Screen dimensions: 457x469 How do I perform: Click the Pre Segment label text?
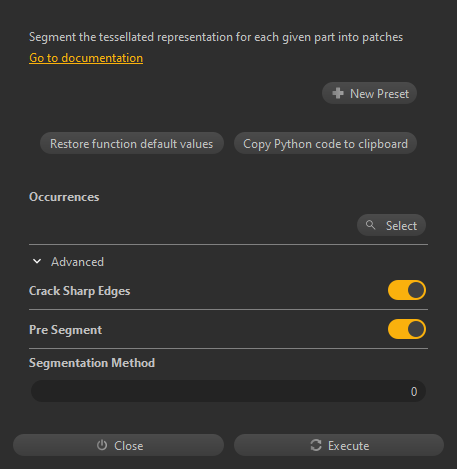[x=65, y=330]
